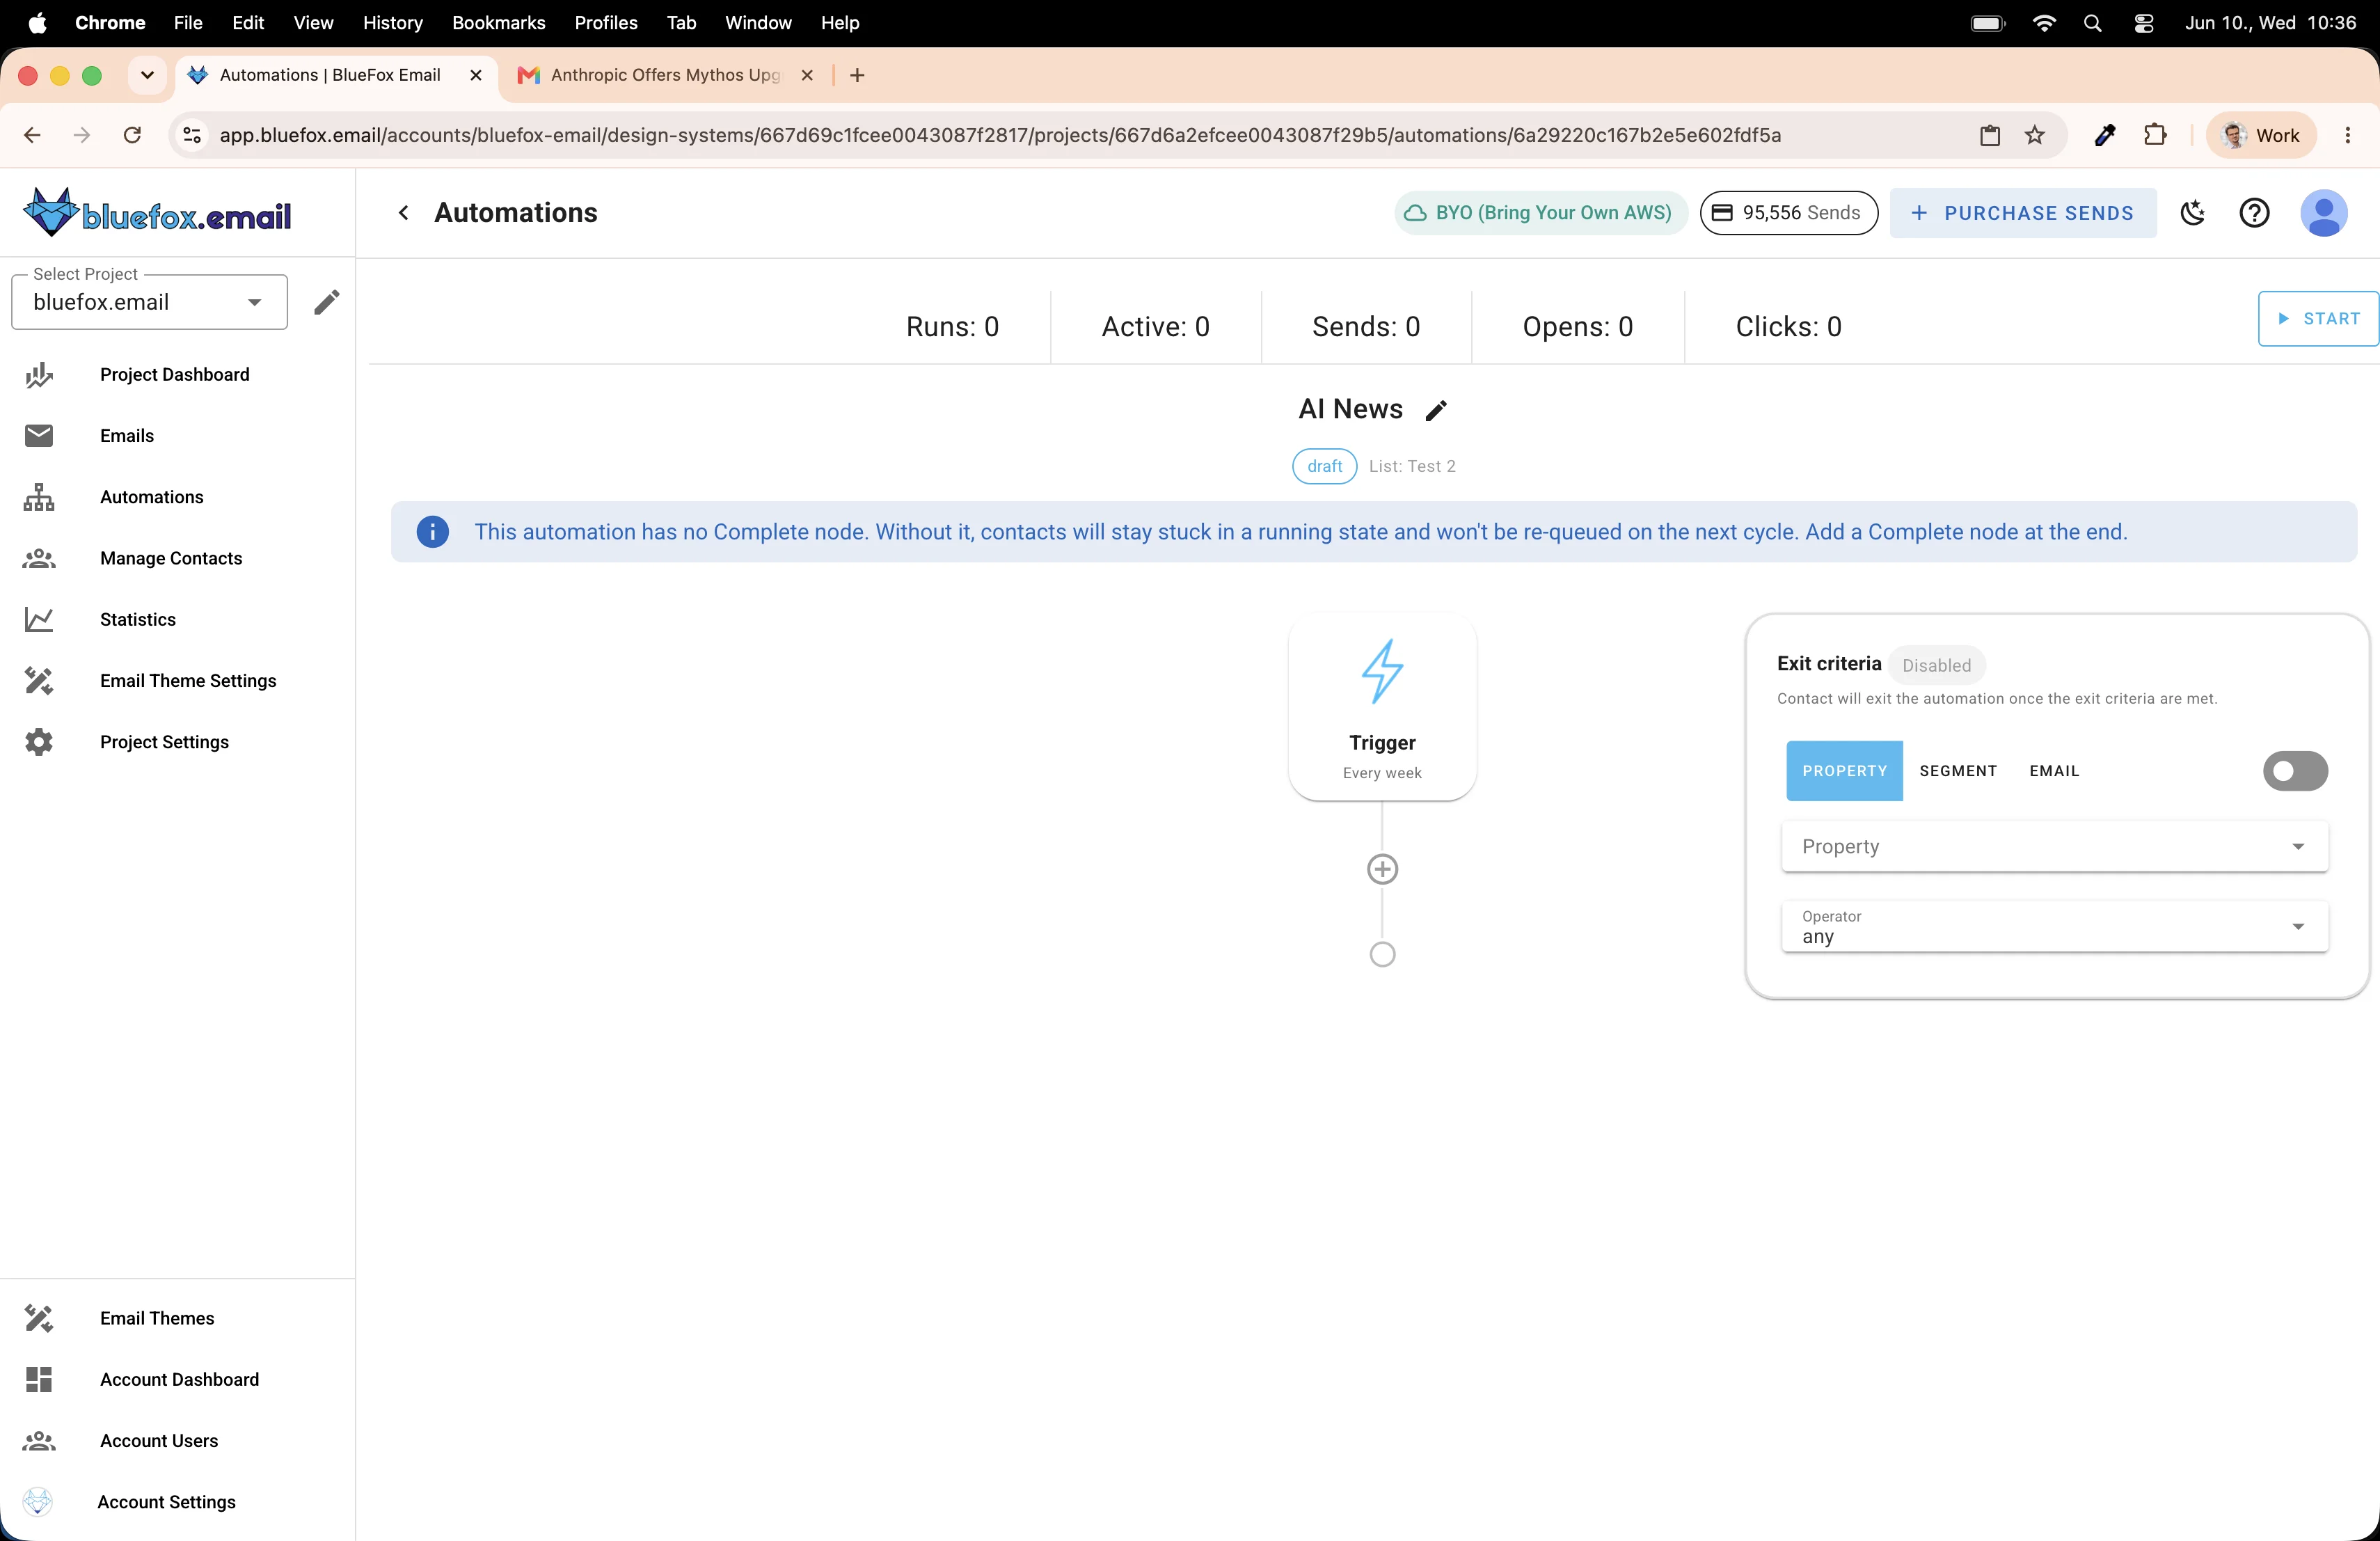Go to Account Dashboard
The image size is (2380, 1541).
pos(179,1380)
